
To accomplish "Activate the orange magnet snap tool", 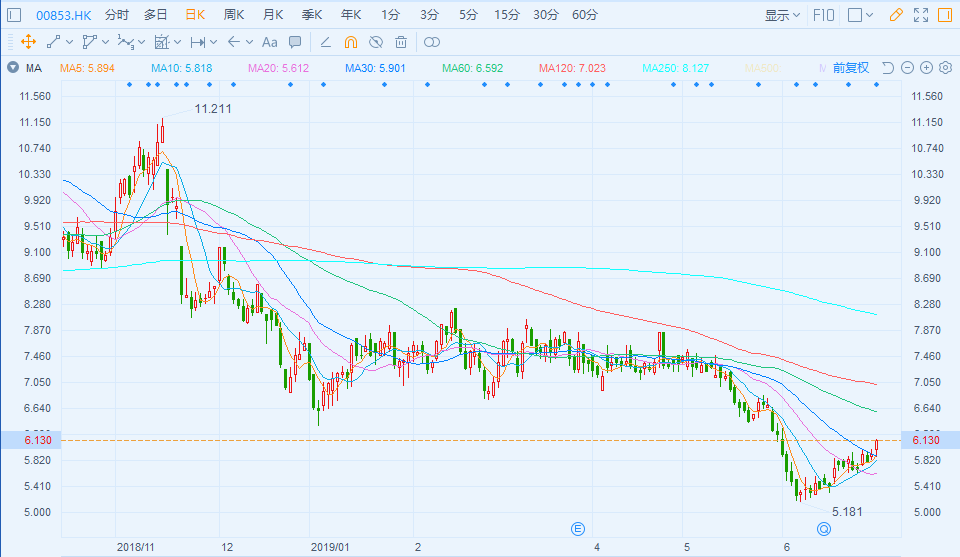I will pos(350,42).
